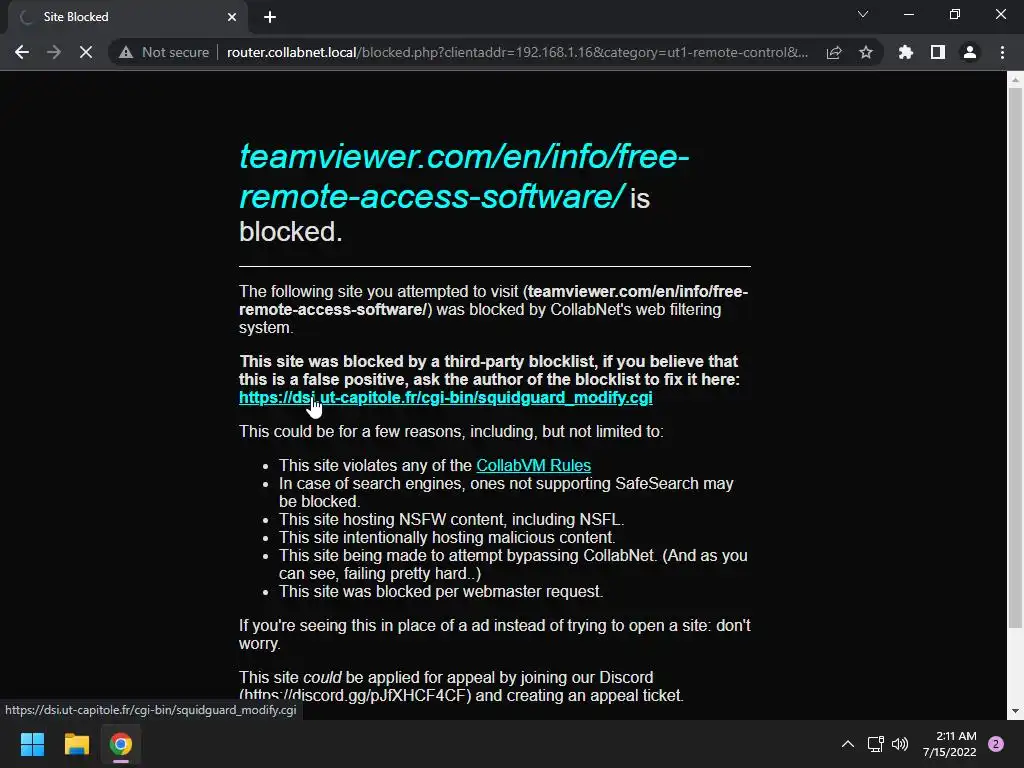Image resolution: width=1024 pixels, height=768 pixels.
Task: Open the CollabVM Rules link
Action: click(x=534, y=465)
